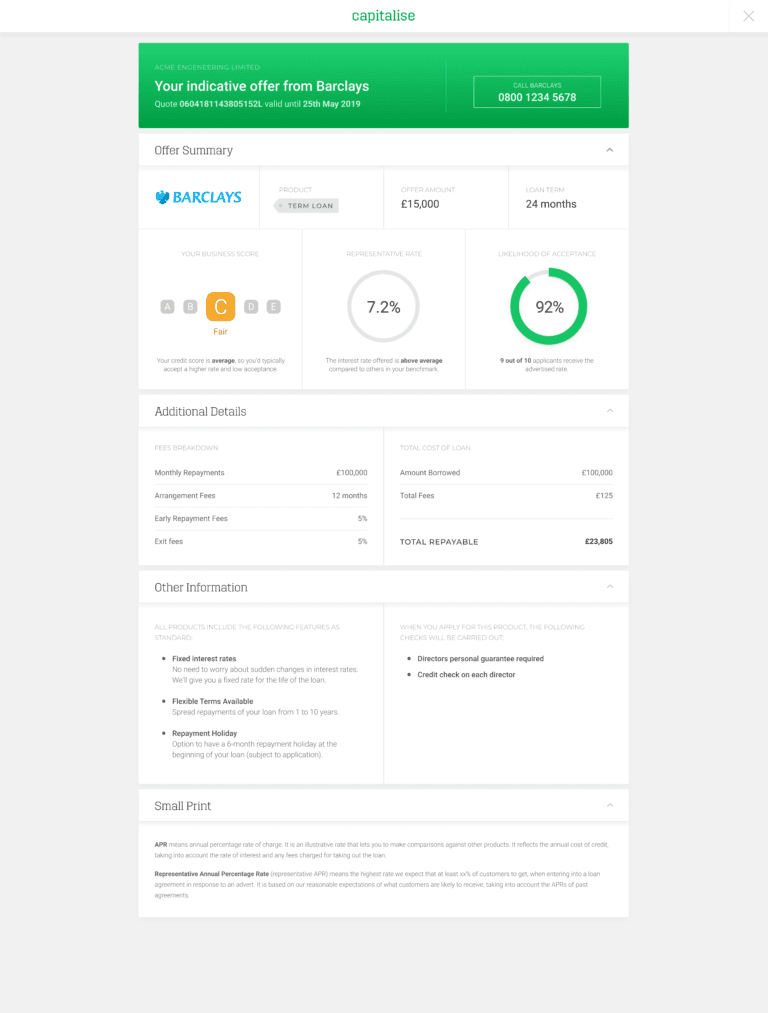Click the Offer Summary heading
Image resolution: width=768 pixels, height=1013 pixels.
tap(193, 150)
